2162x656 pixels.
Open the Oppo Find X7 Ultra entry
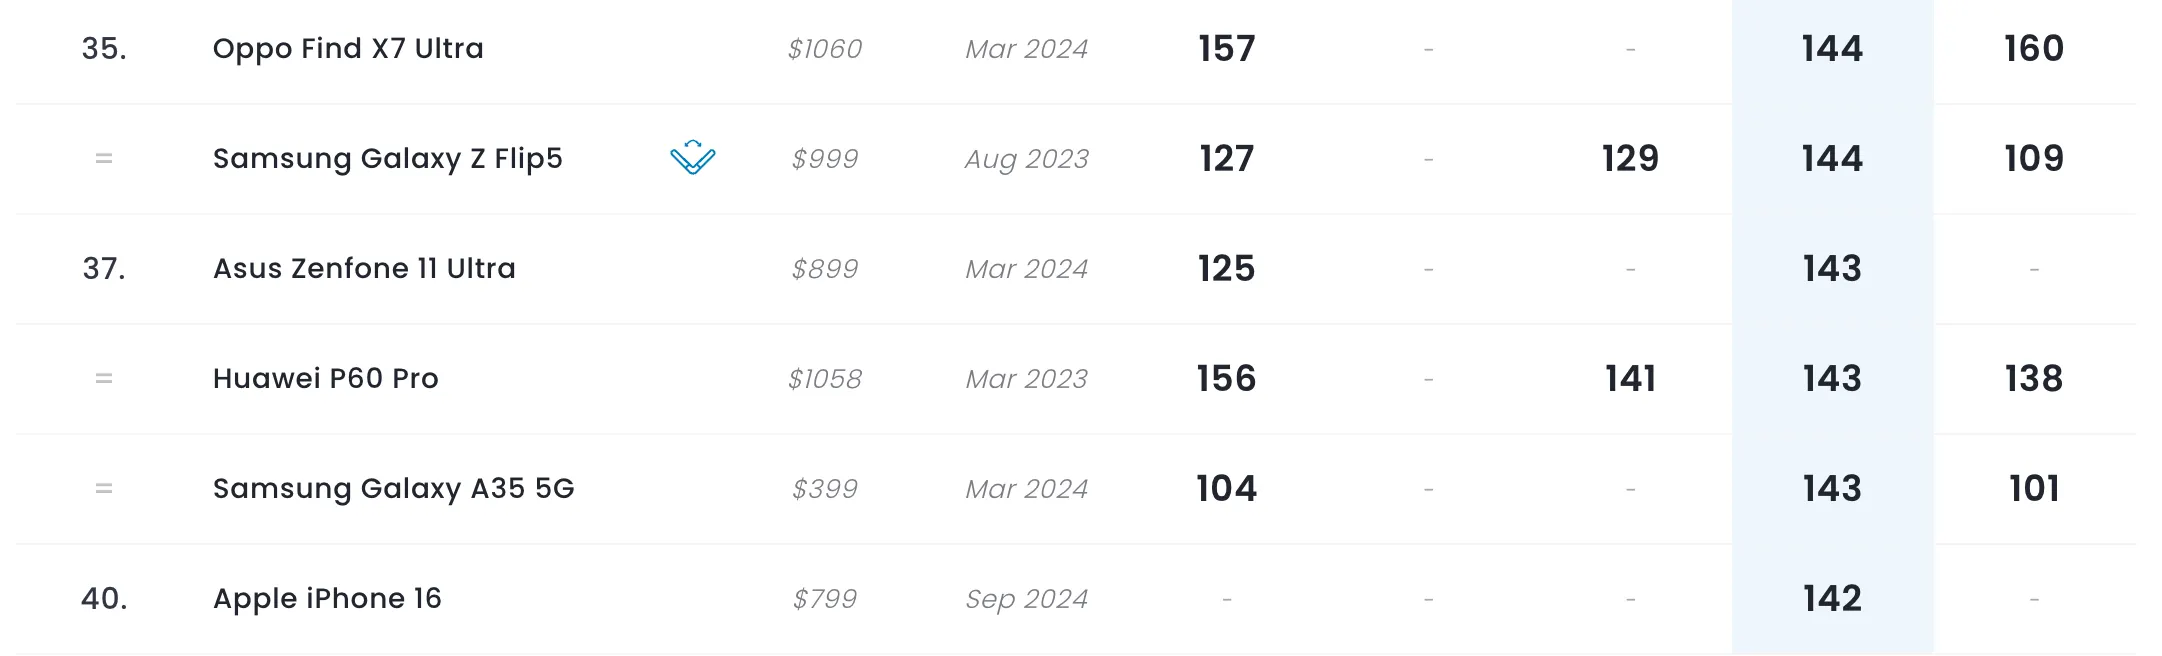click(x=348, y=49)
